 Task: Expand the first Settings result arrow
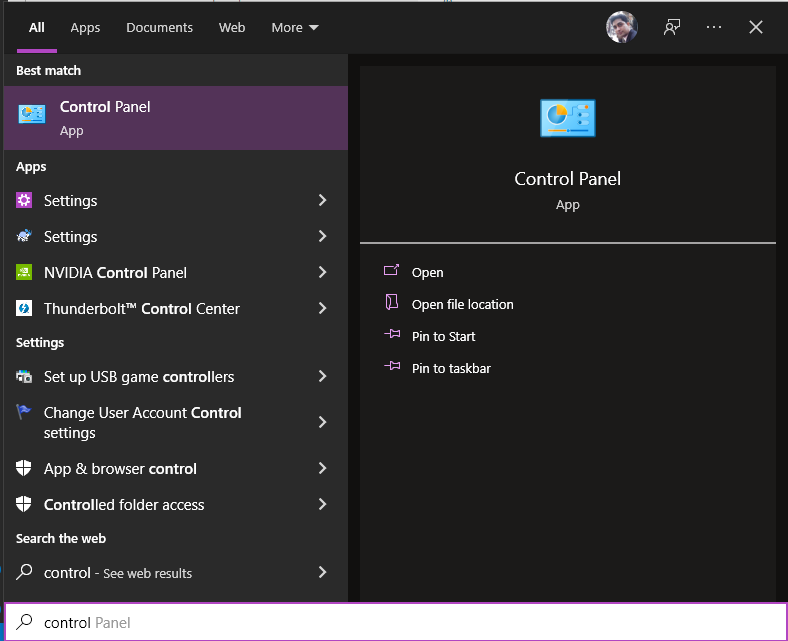(322, 201)
